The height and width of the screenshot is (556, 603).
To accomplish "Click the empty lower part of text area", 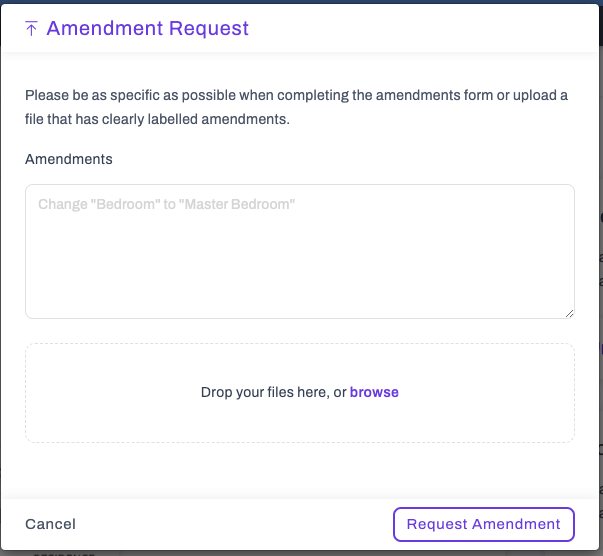I will [300, 277].
